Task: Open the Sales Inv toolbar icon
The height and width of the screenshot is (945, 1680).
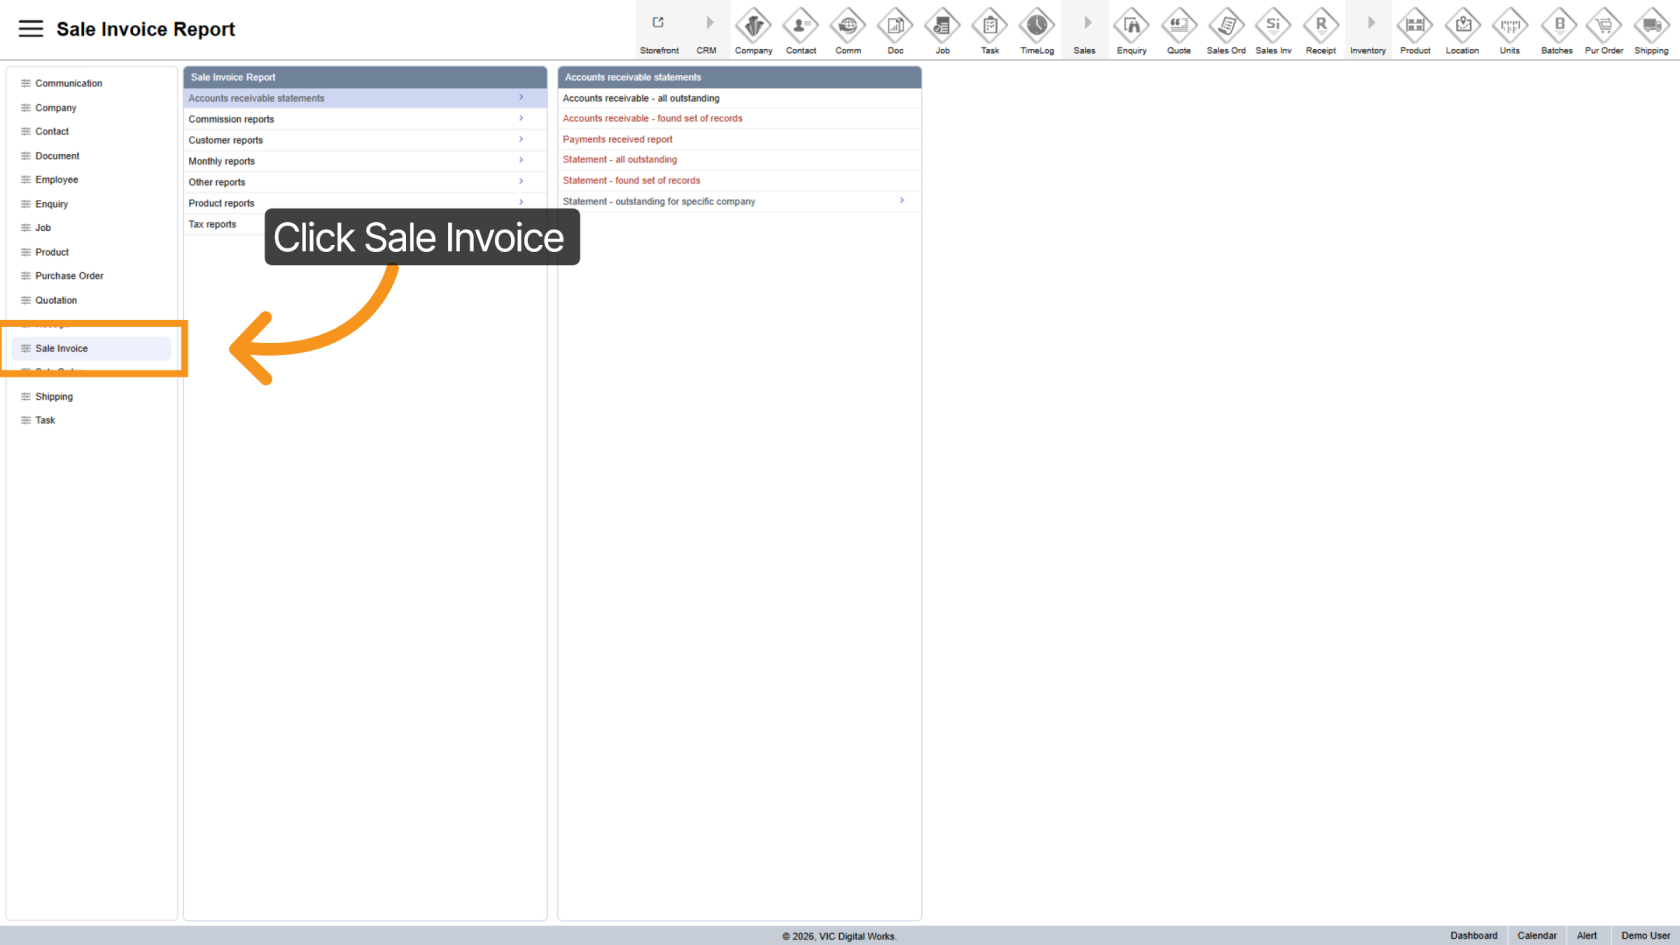Action: [1273, 25]
